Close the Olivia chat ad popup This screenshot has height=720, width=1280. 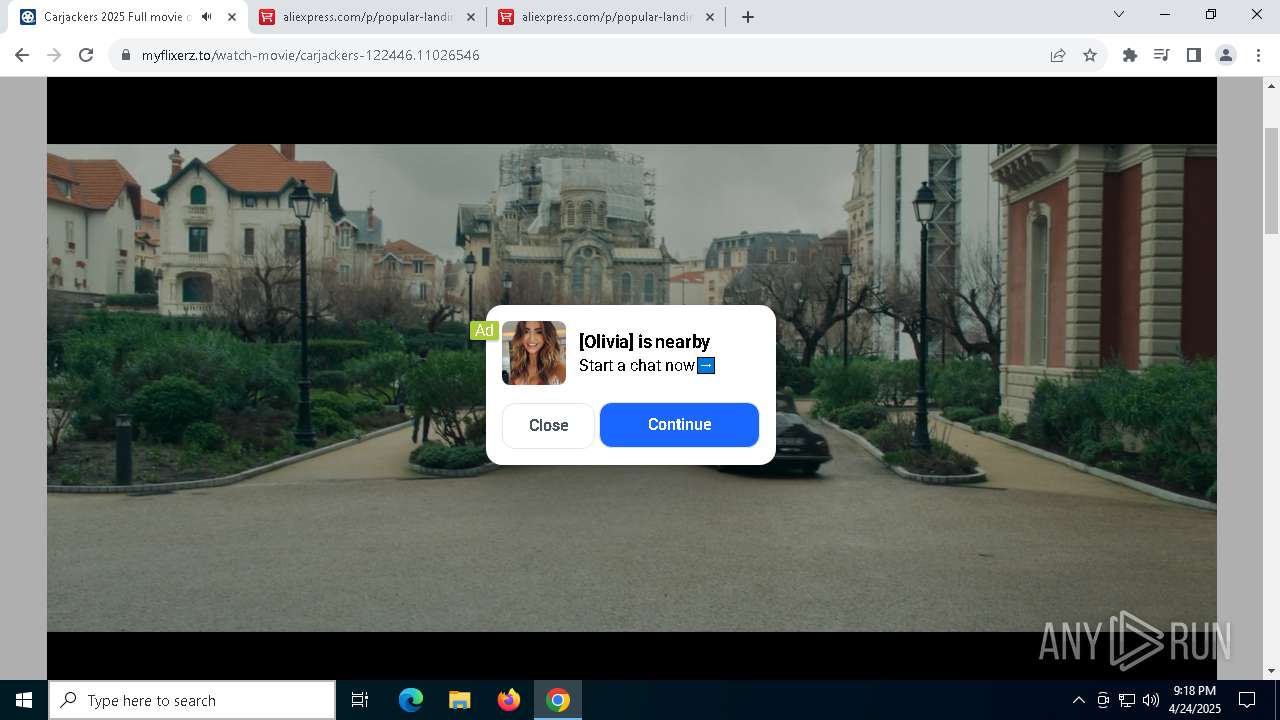click(x=548, y=425)
